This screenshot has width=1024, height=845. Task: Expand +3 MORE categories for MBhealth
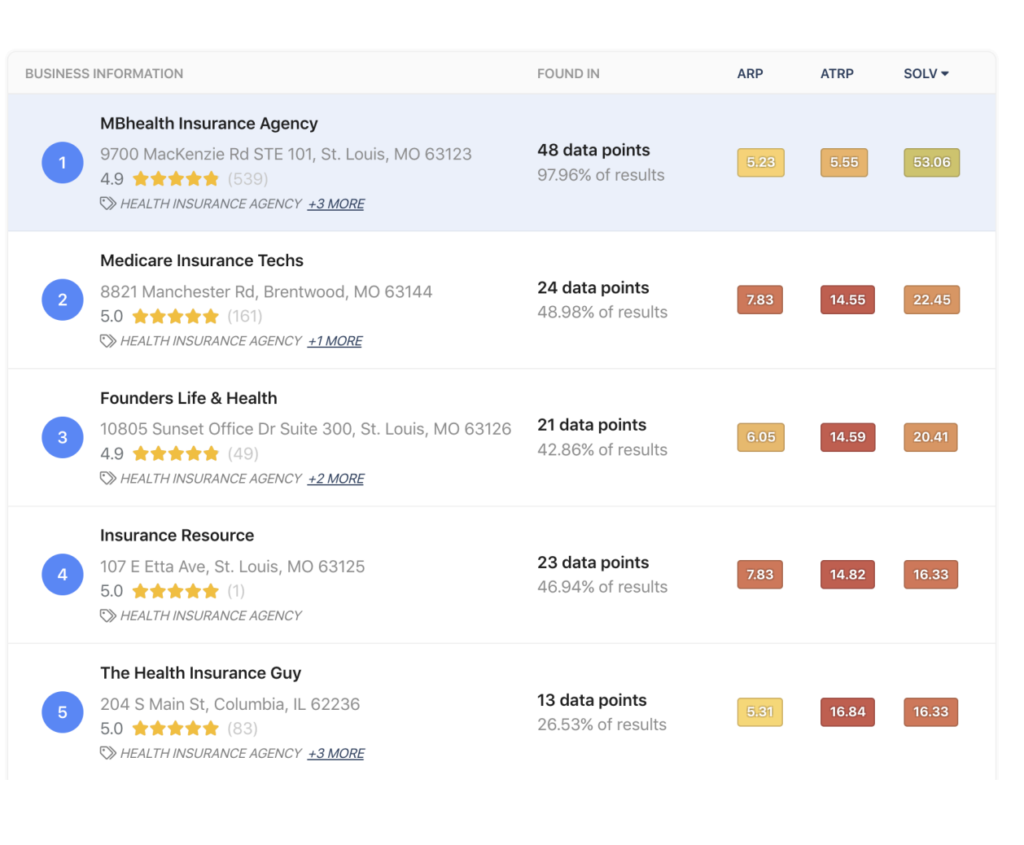coord(336,204)
